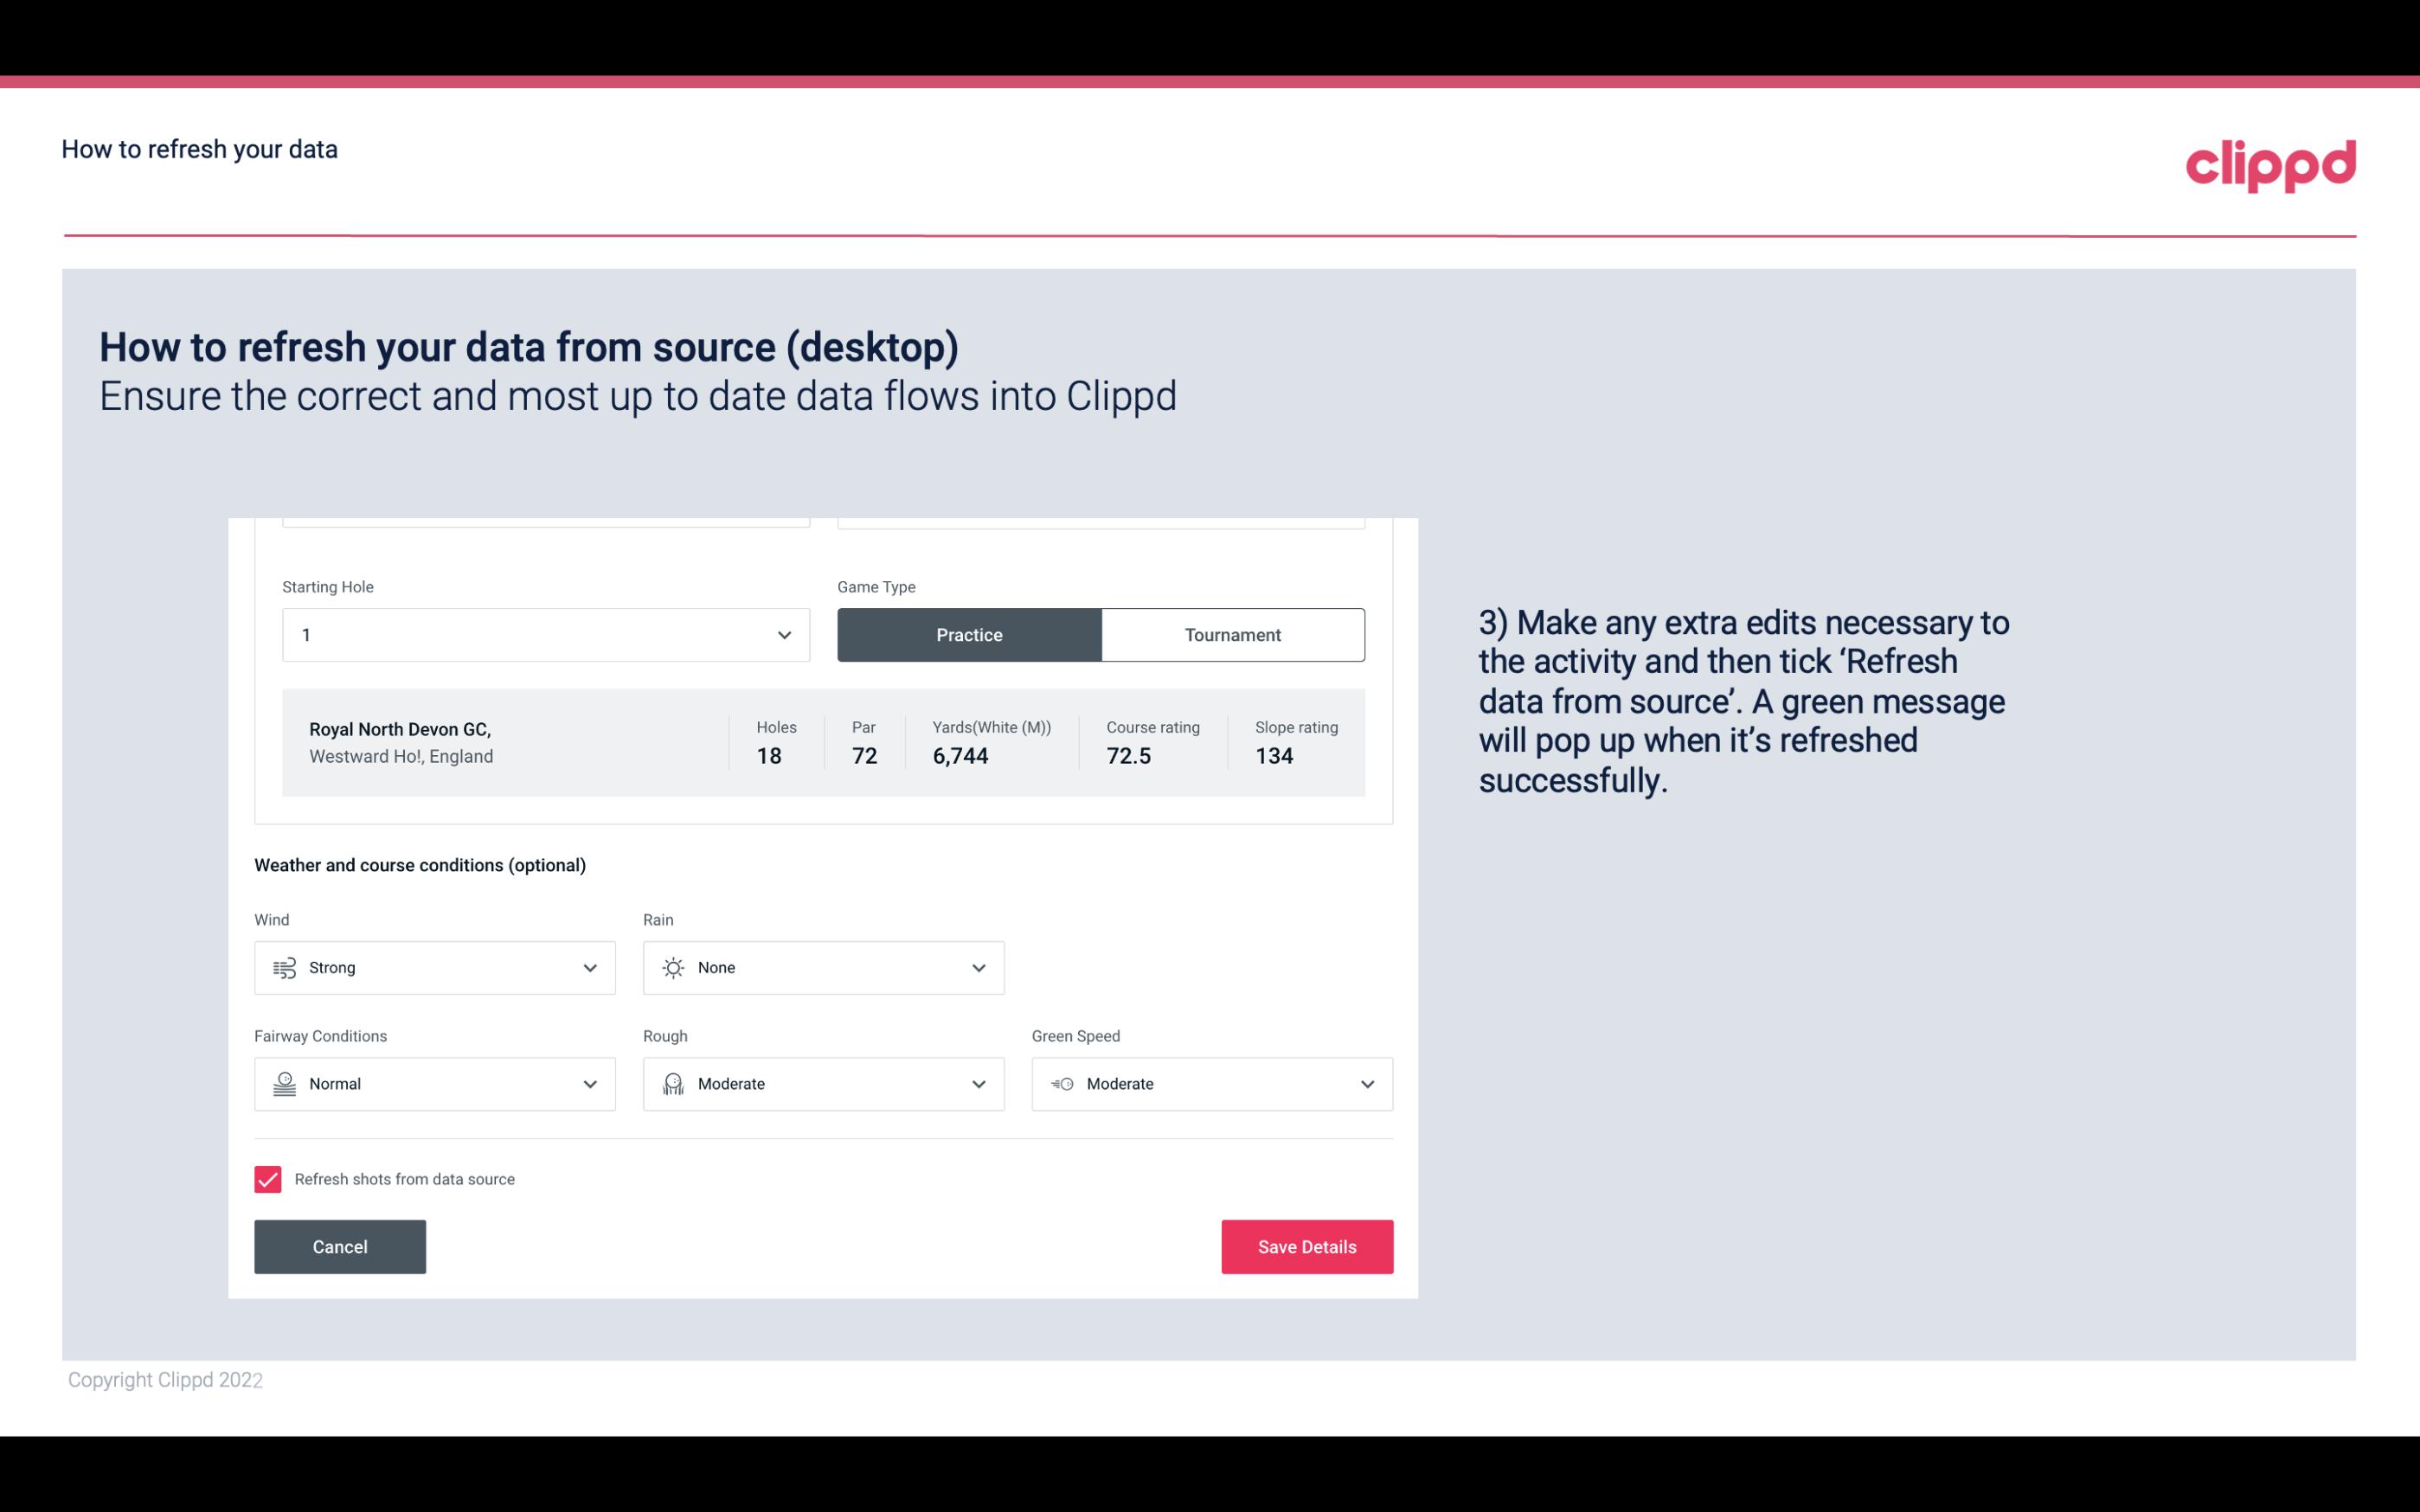Screen dimensions: 2420x1512
Task: Click the Clippd logo icon
Action: tap(2270, 162)
